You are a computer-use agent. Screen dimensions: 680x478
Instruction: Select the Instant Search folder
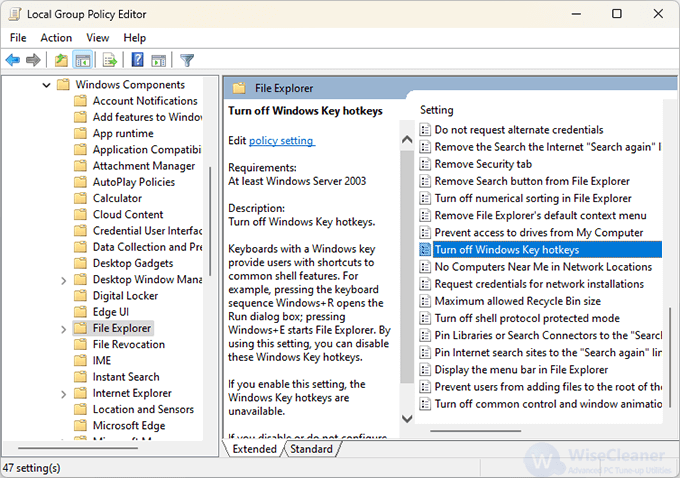pyautogui.click(x=126, y=377)
